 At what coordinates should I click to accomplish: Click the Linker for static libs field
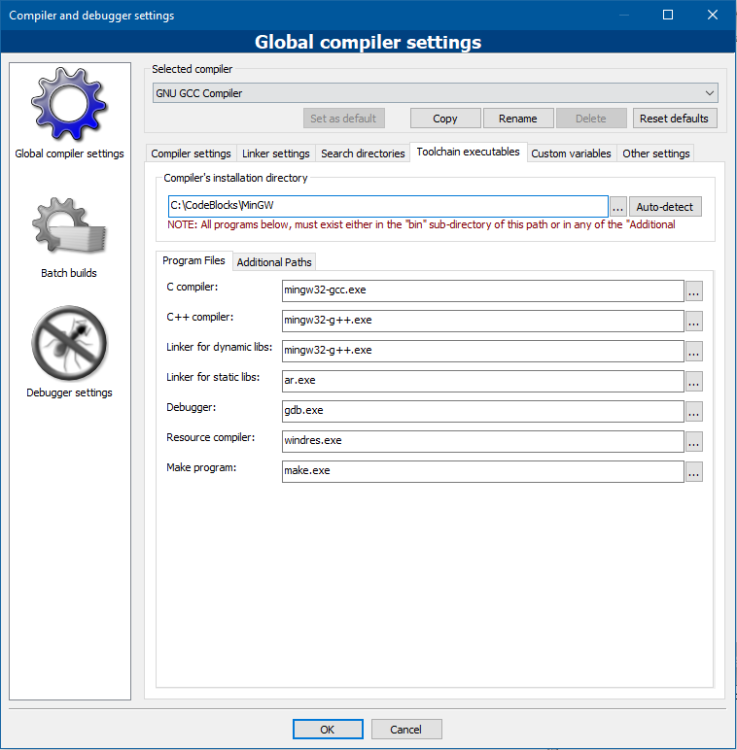[482, 381]
